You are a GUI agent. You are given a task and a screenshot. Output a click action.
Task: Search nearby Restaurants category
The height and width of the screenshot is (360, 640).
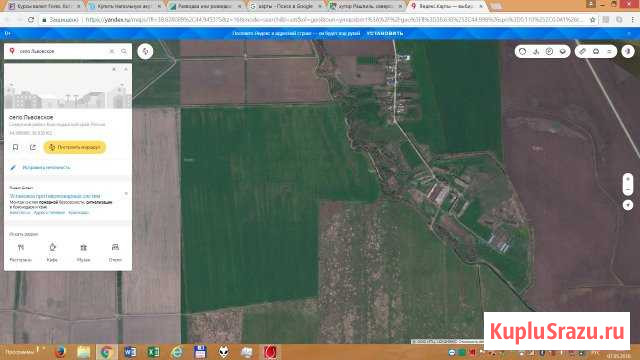(x=20, y=252)
